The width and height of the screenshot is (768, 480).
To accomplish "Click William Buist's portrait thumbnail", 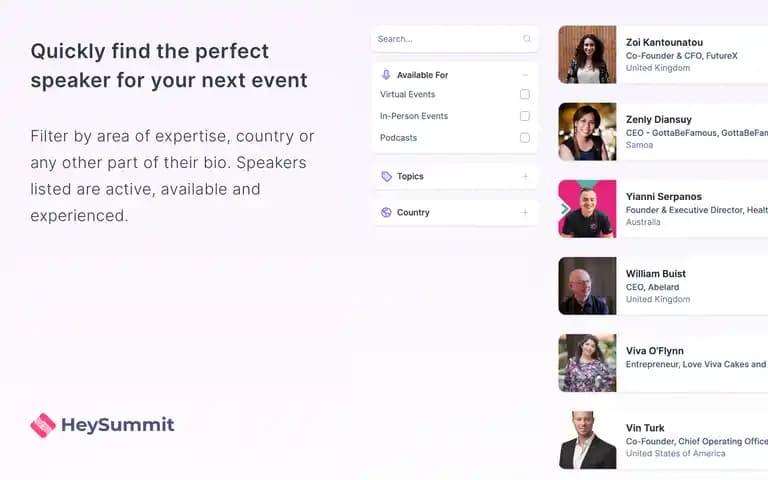I will pos(587,286).
